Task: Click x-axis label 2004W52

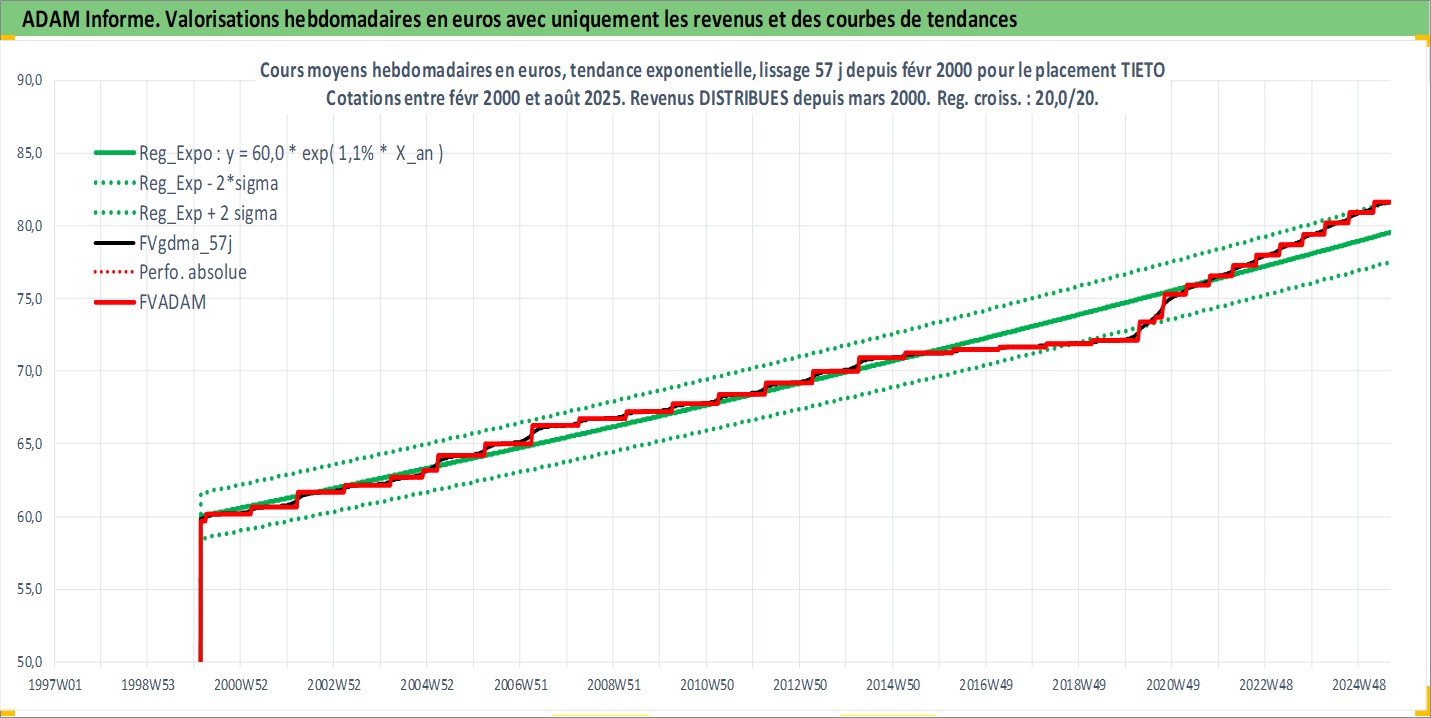Action: (426, 685)
